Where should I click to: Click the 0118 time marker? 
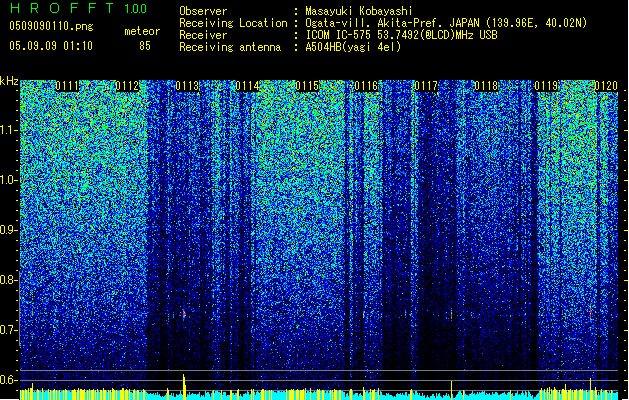[x=486, y=86]
